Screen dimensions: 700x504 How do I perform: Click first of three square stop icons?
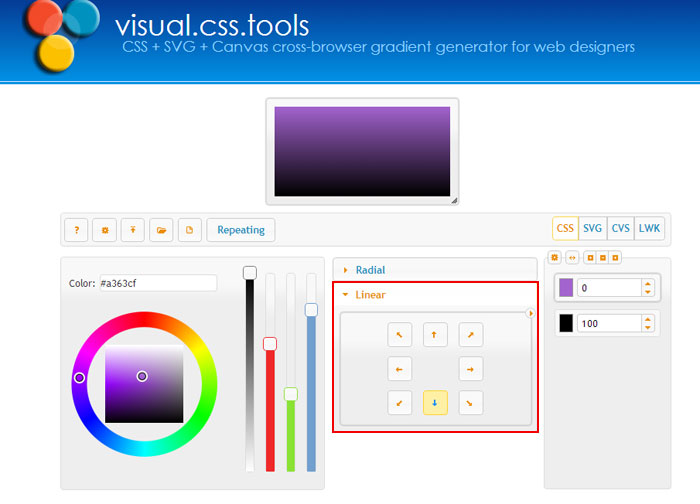[x=590, y=258]
